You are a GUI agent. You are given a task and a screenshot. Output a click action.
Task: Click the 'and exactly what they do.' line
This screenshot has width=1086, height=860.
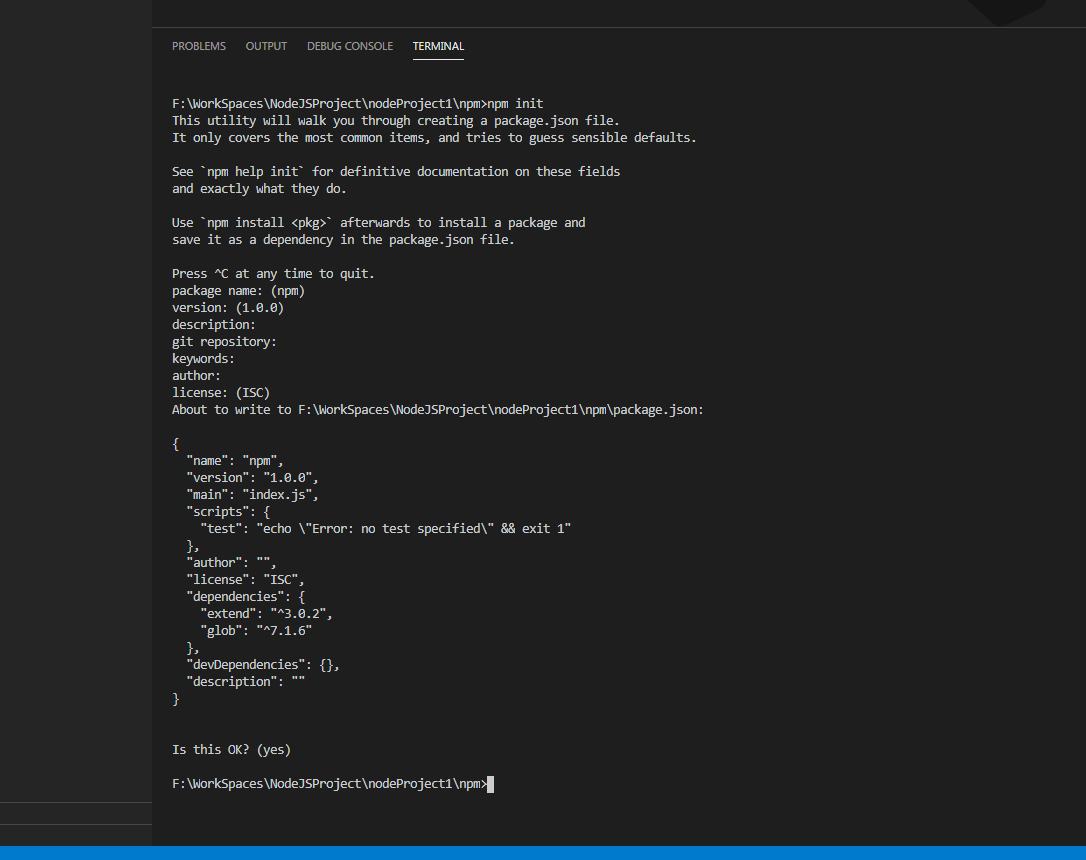point(259,189)
